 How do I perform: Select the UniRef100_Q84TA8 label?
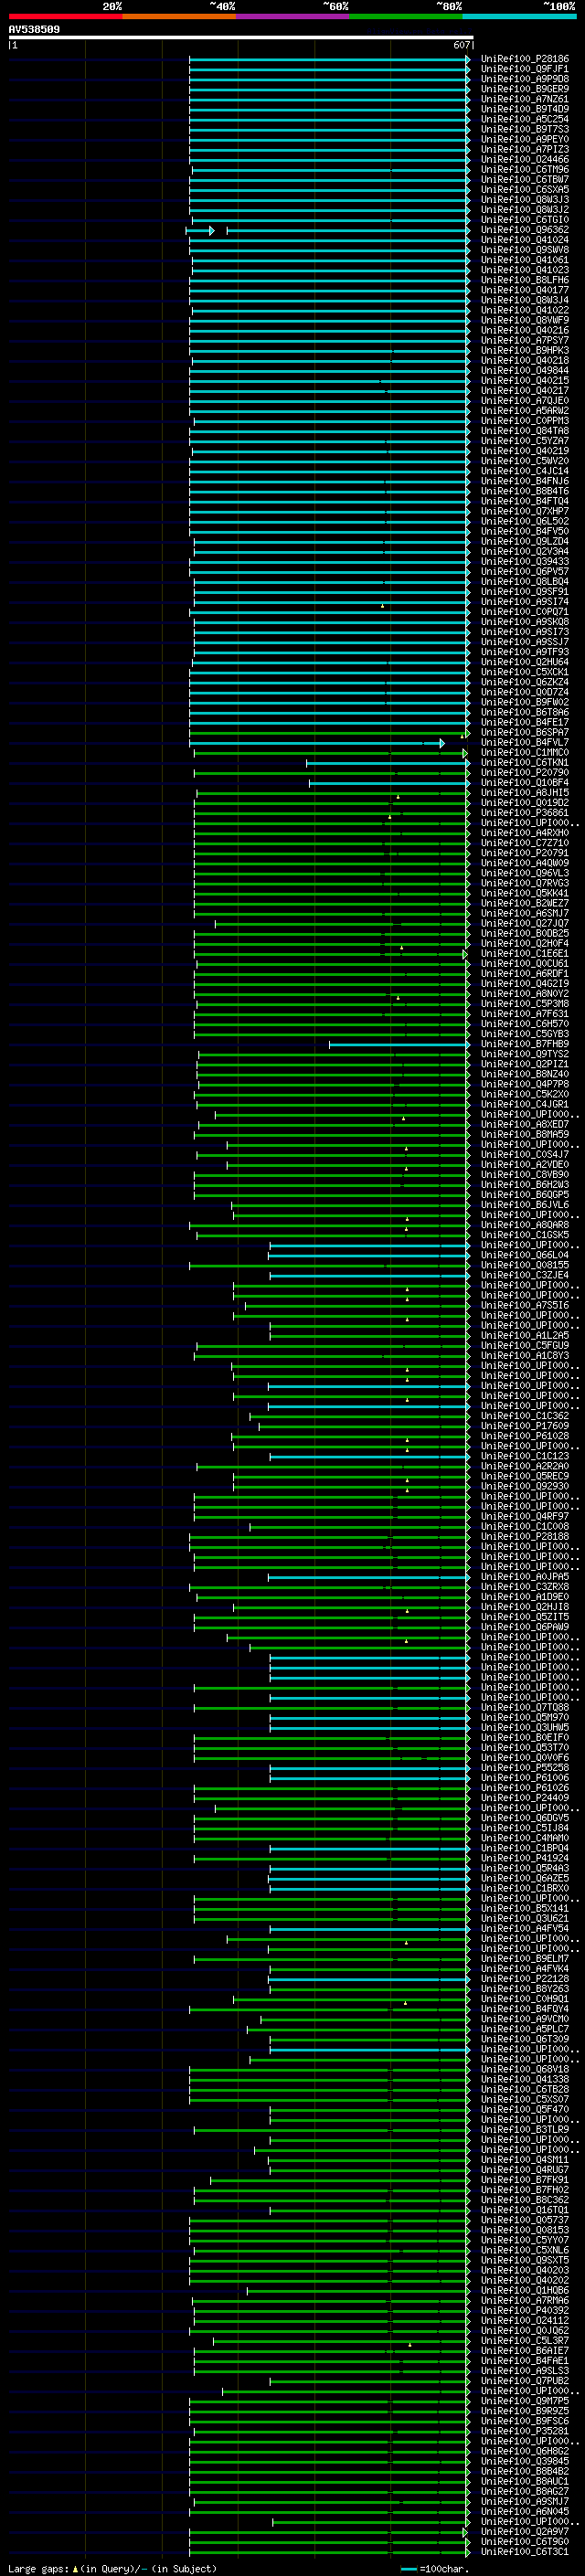[x=525, y=431]
